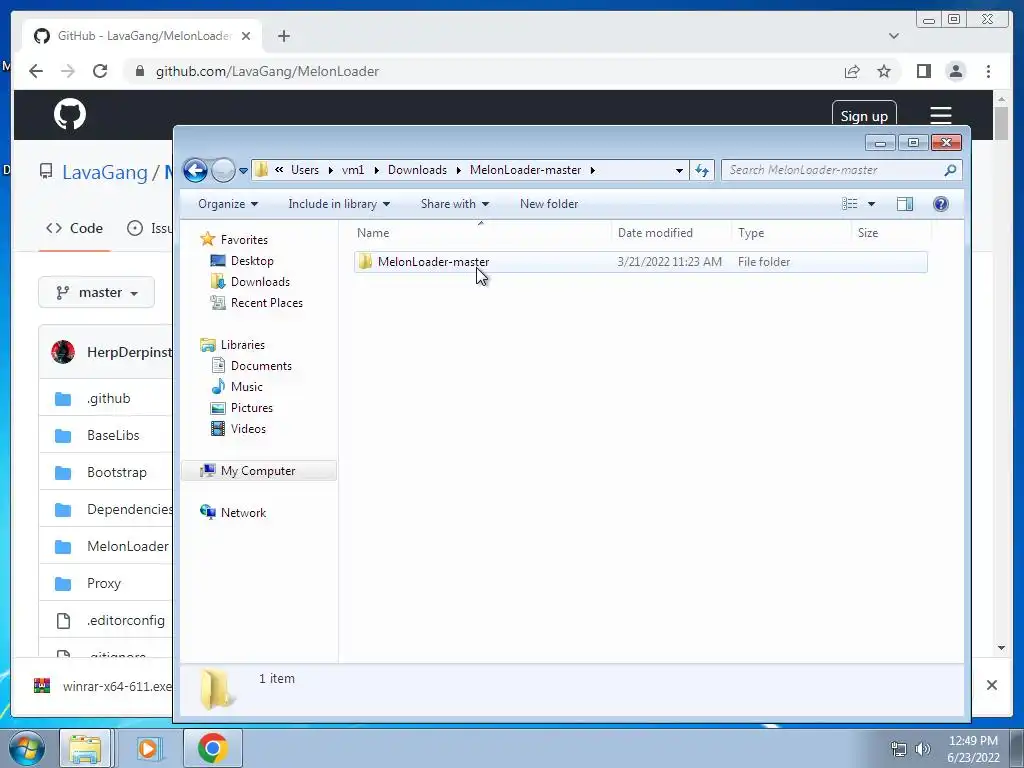Click the change view icon

850,204
